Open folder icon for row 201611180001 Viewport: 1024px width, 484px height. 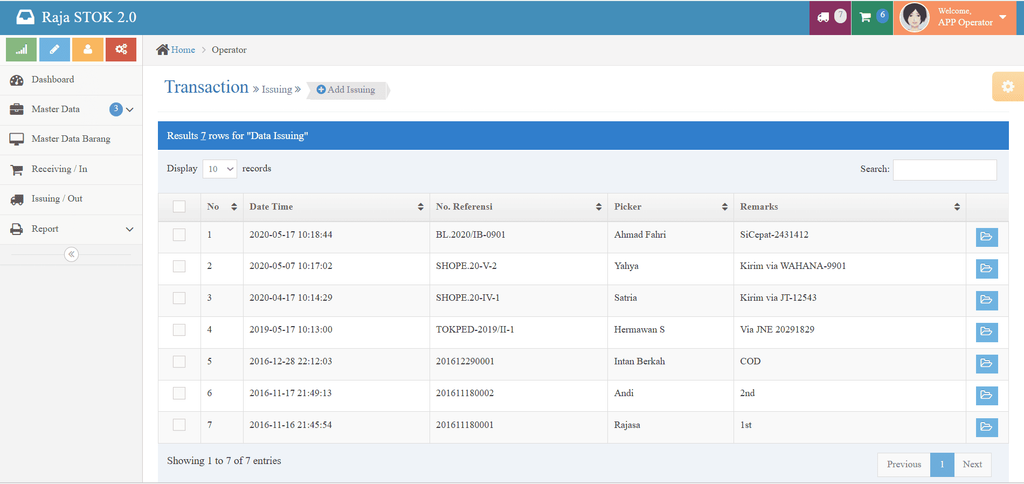986,427
